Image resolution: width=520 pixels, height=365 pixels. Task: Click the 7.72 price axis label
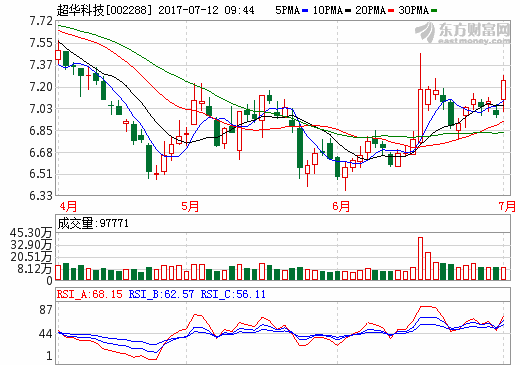pyautogui.click(x=41, y=21)
